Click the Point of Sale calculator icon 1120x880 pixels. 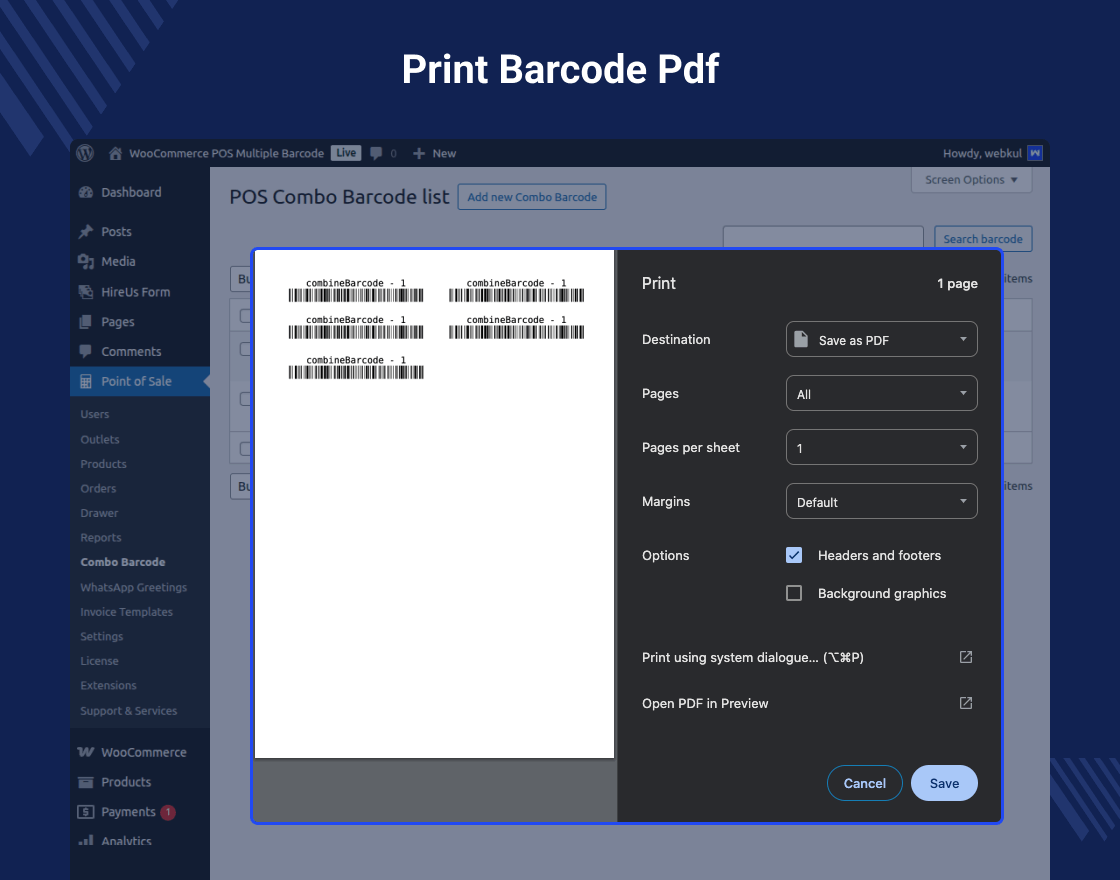(x=86, y=381)
